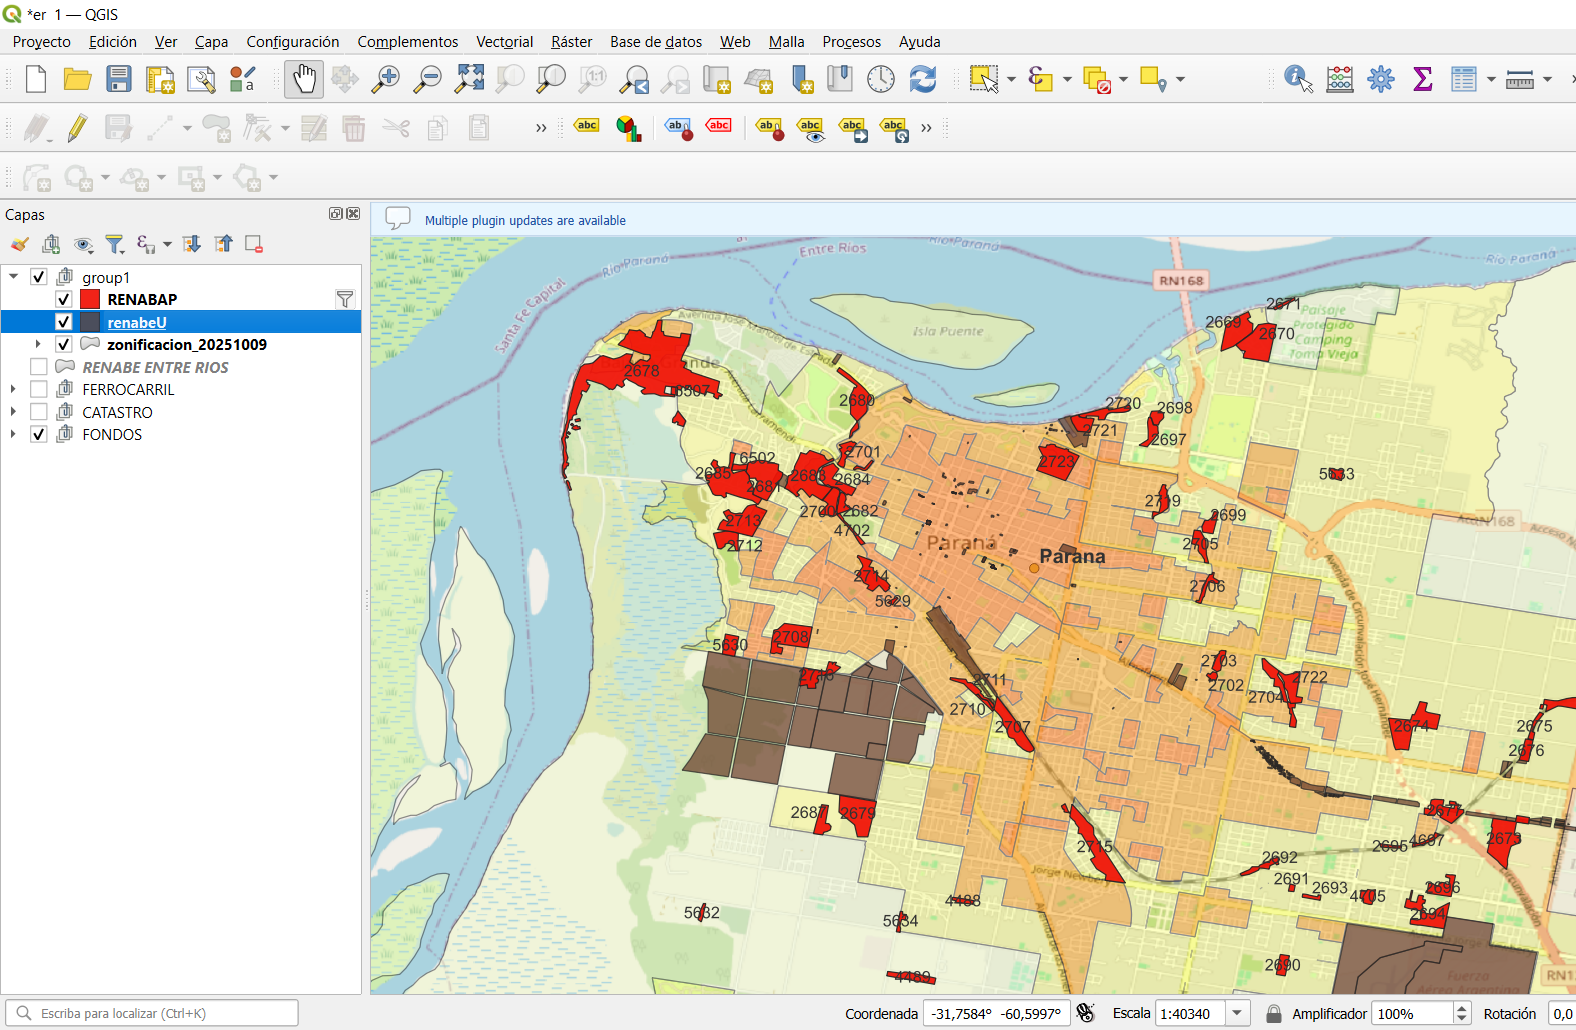Screen dimensions: 1576x1030
Task: Click the plugin updates available message
Action: click(x=525, y=220)
